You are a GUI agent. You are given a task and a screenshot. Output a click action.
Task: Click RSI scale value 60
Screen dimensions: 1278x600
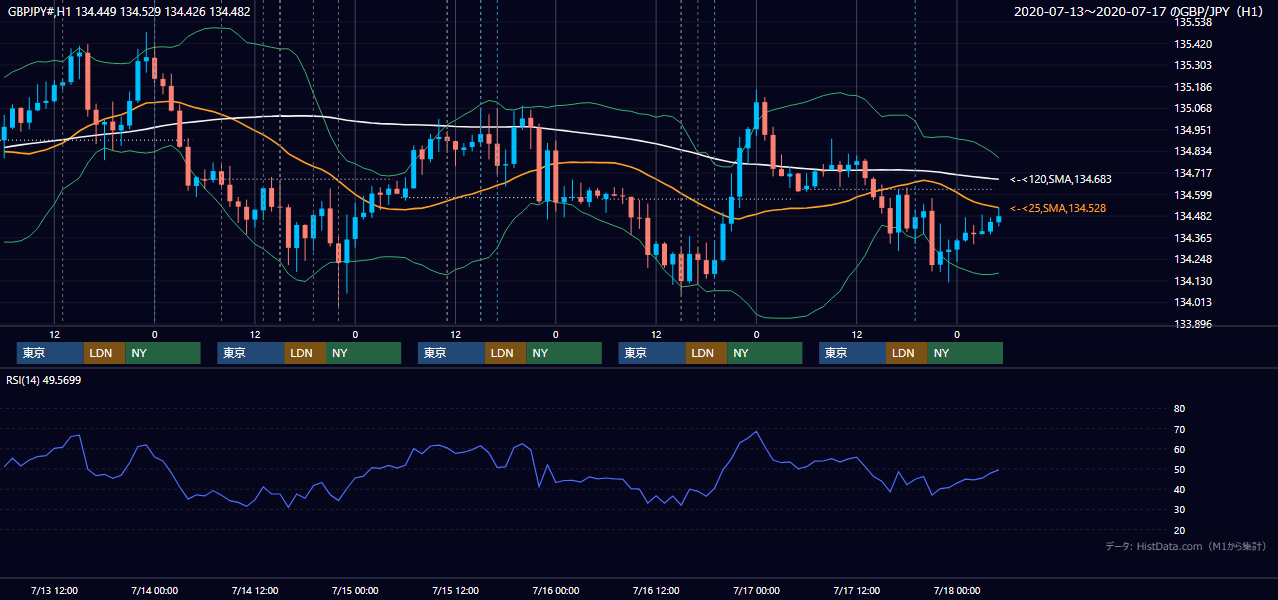1179,449
